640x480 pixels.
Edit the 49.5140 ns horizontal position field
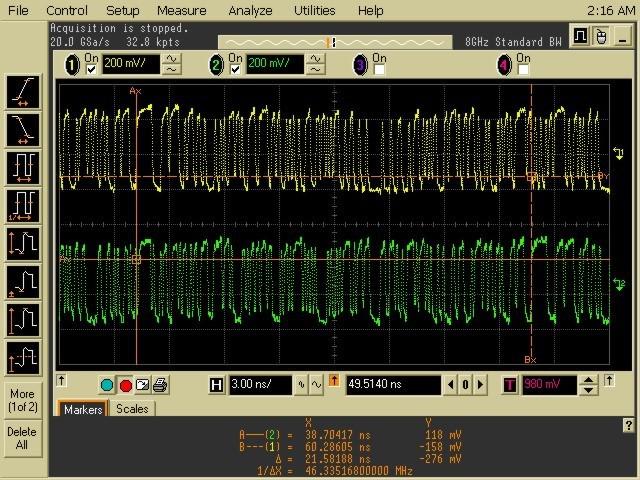tap(393, 384)
